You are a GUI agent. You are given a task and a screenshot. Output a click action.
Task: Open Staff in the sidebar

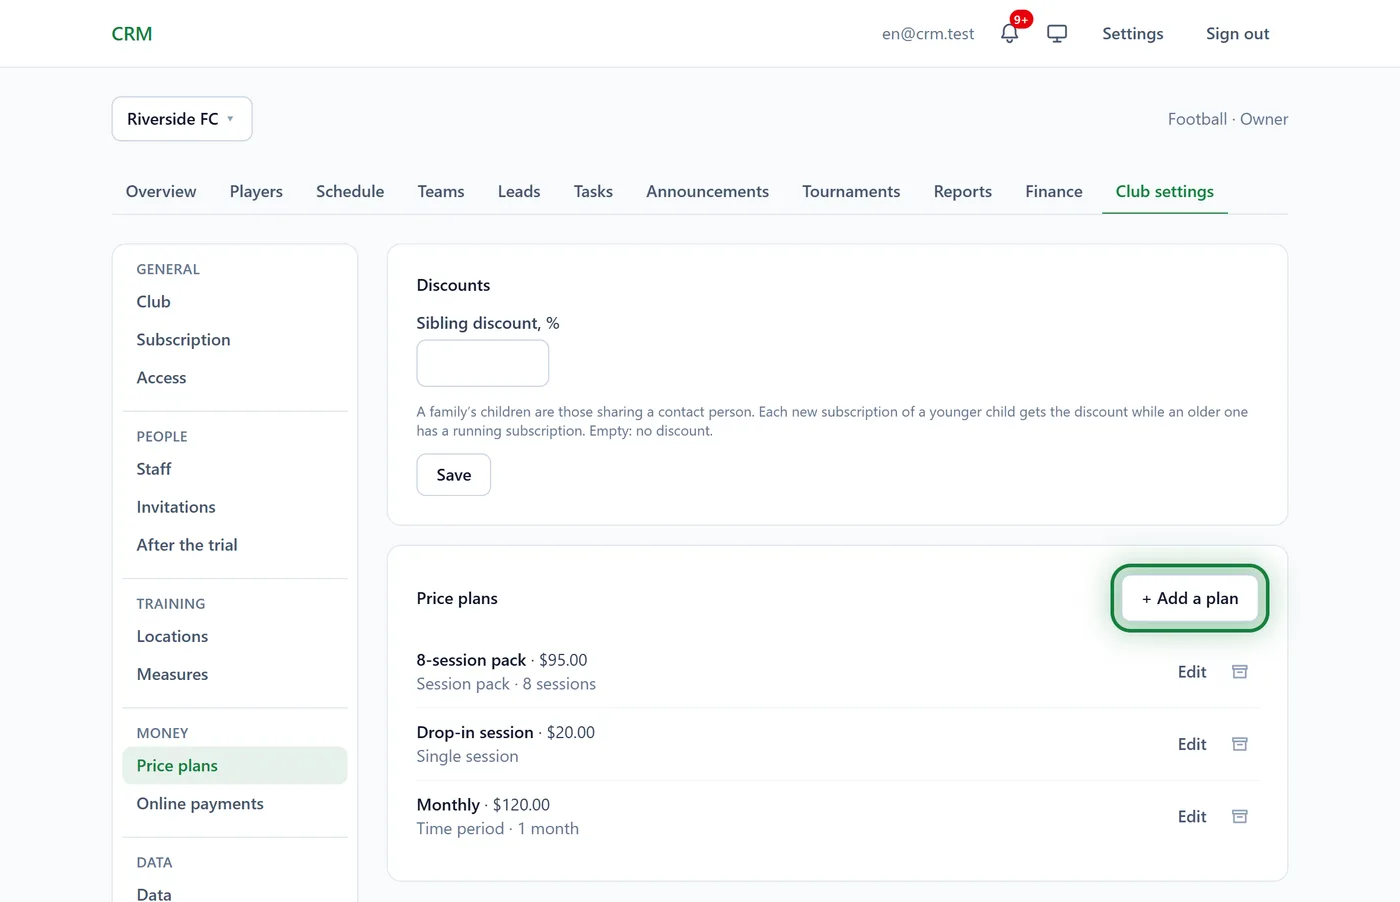pyautogui.click(x=235, y=469)
